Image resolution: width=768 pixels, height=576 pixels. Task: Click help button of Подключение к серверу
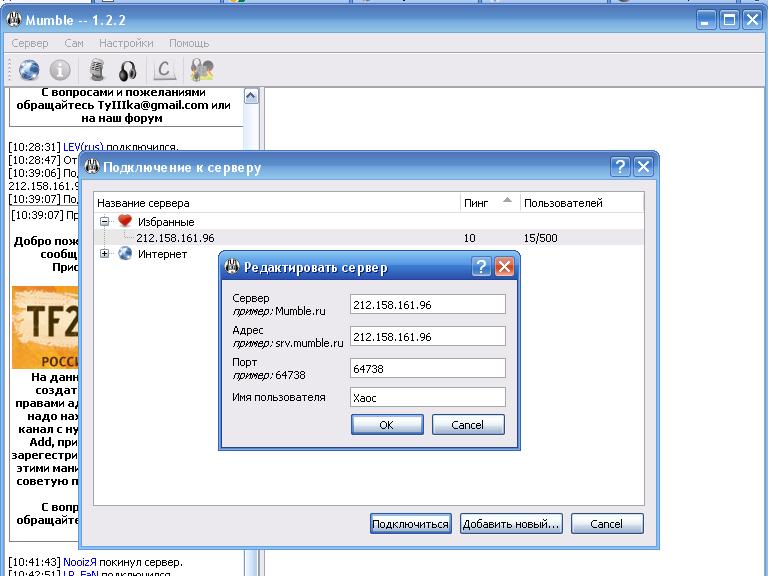point(620,167)
